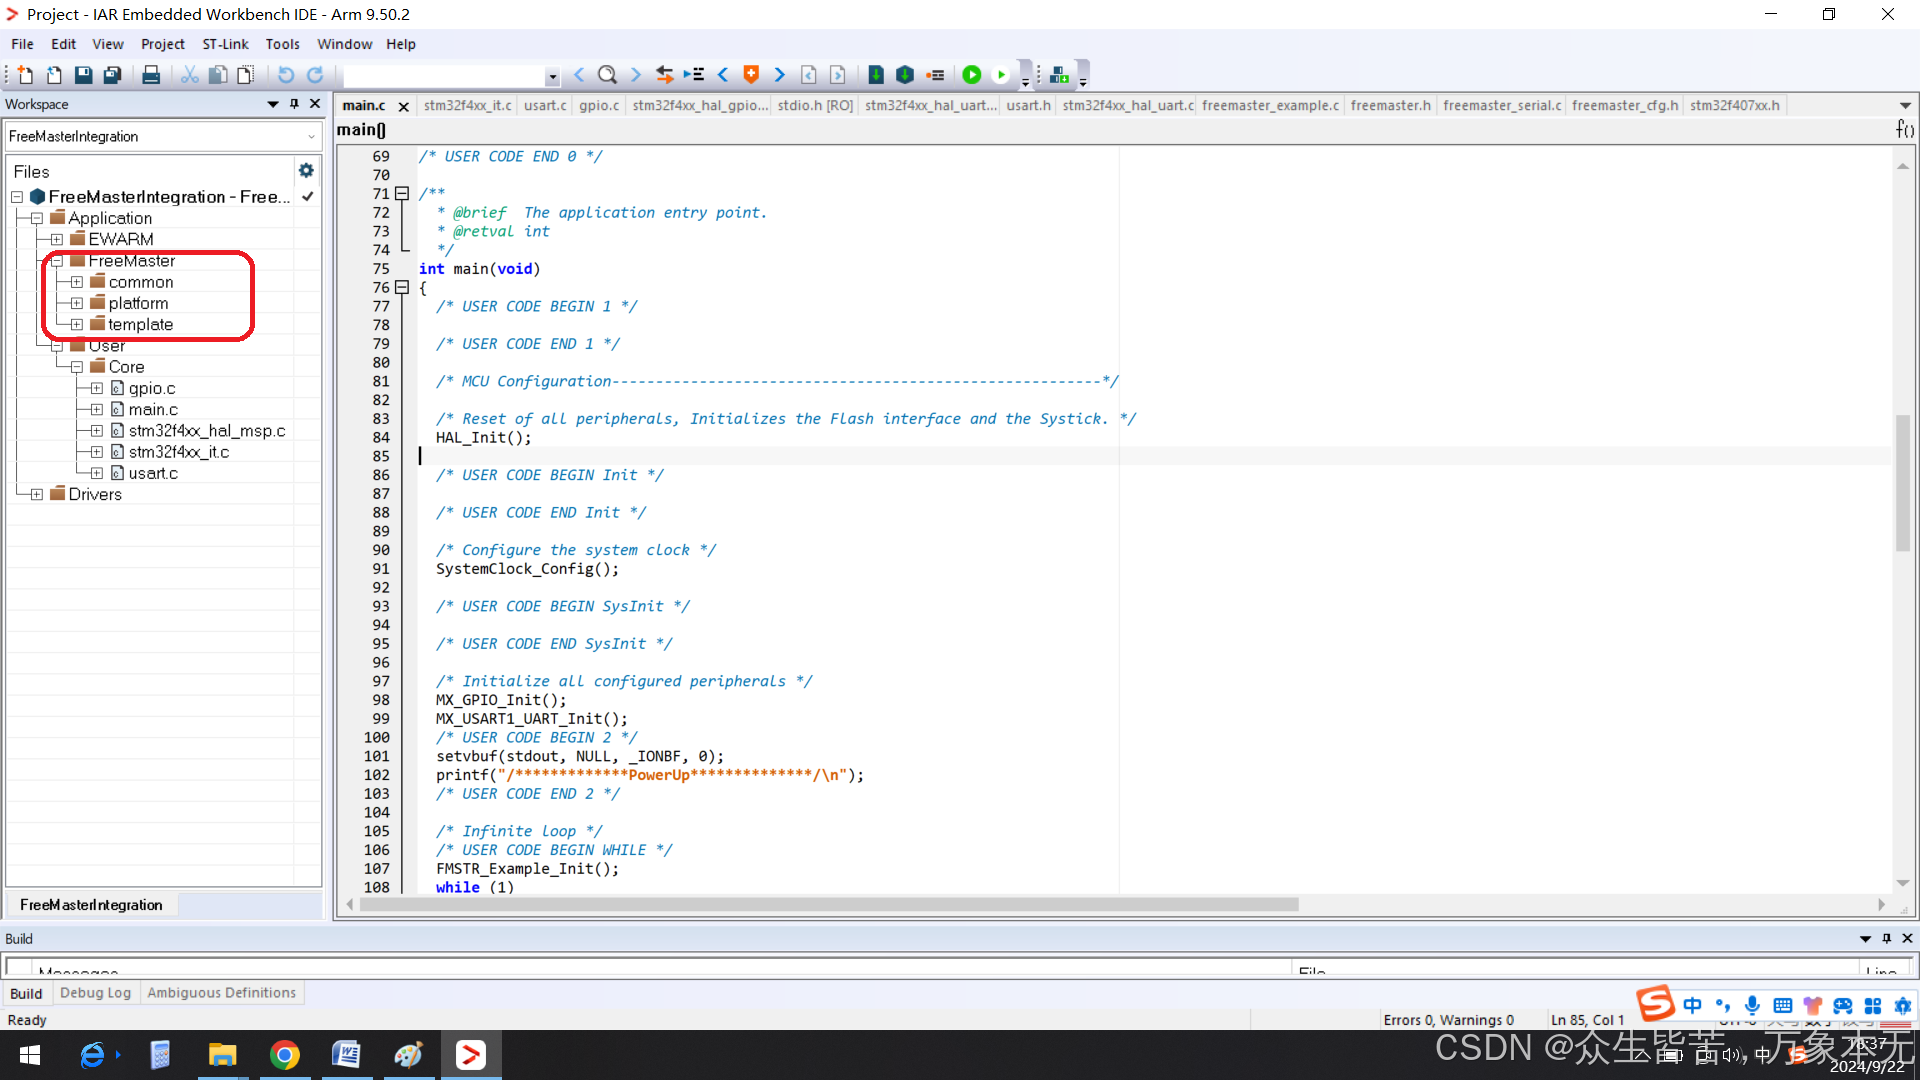Expand the common folder under FreeMaster
The width and height of the screenshot is (1920, 1080).
pos(77,281)
